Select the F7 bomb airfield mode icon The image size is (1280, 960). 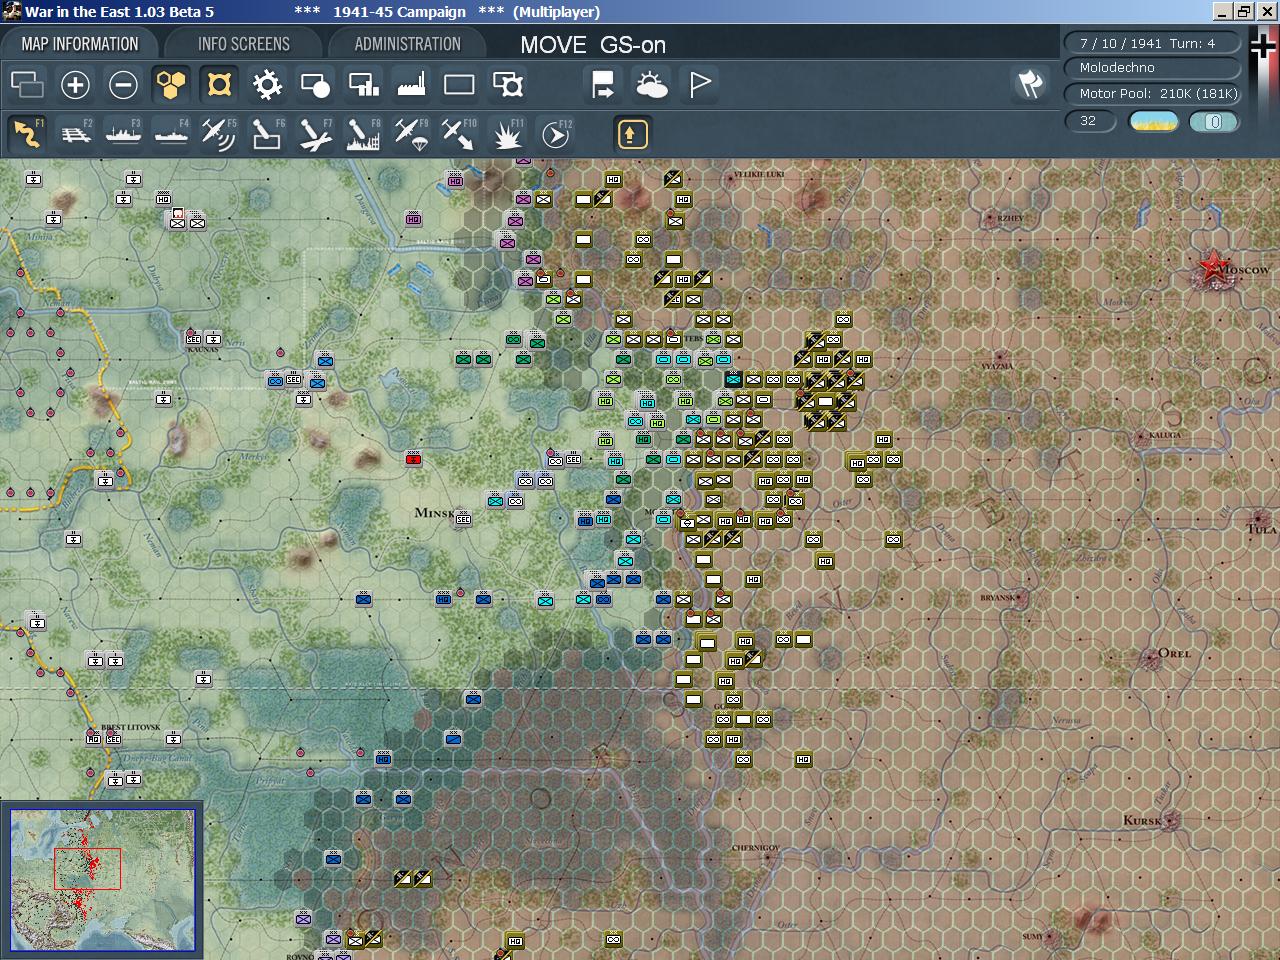(x=315, y=133)
